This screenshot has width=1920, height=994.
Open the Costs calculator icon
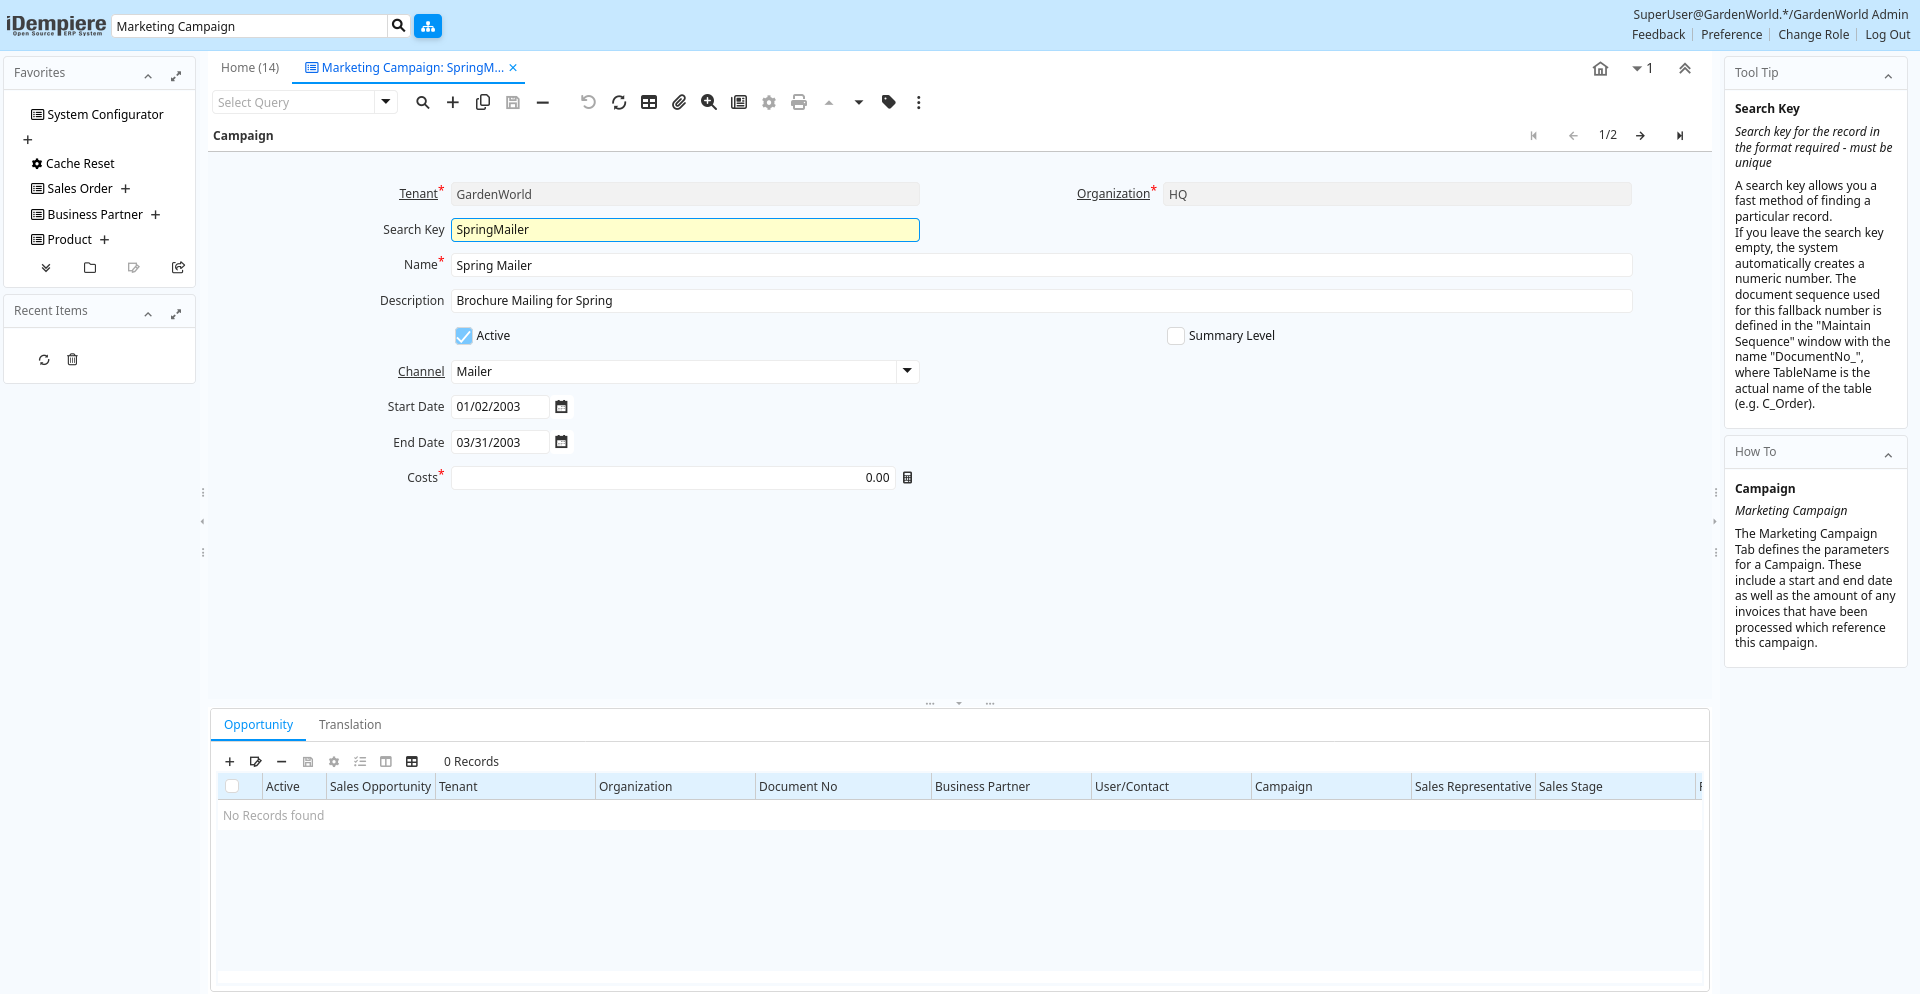908,478
